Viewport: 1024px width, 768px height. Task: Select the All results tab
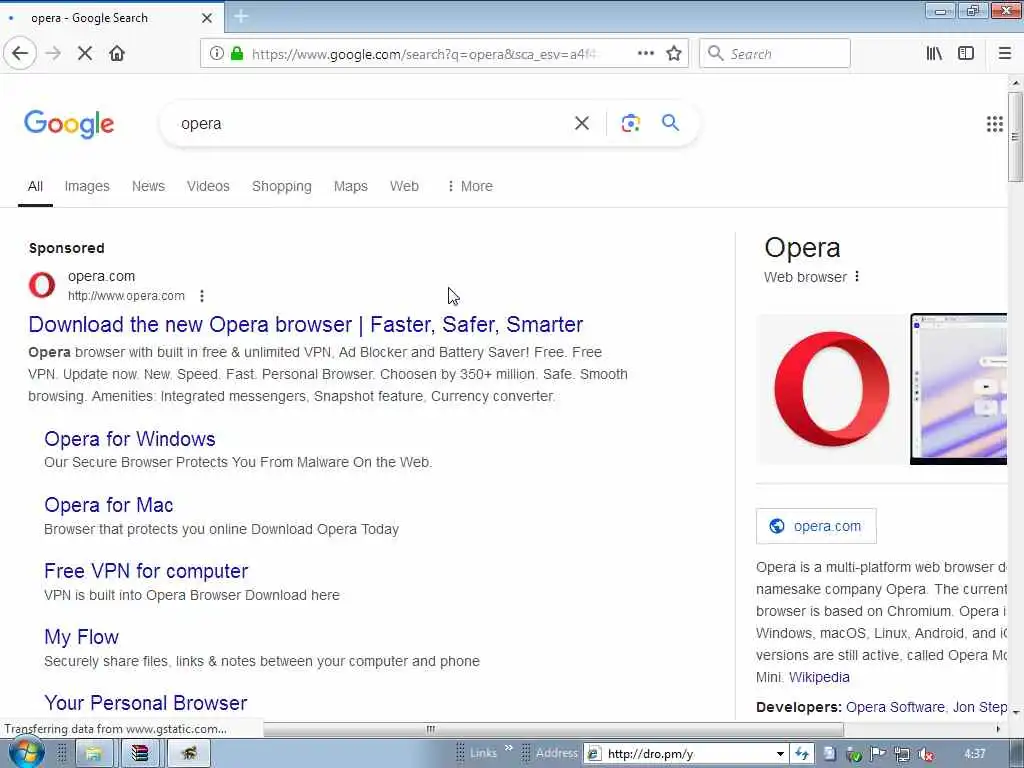click(x=35, y=186)
